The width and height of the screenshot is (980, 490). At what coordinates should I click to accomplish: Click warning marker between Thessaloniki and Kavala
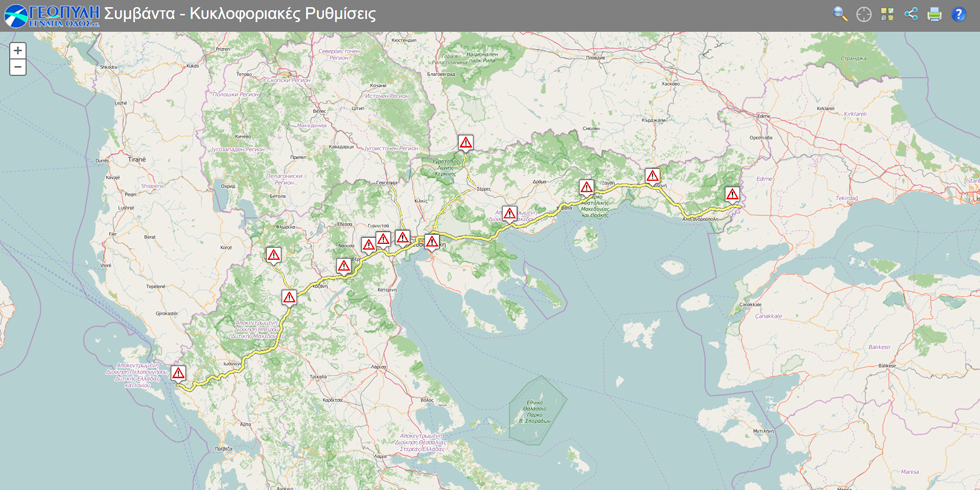coord(510,213)
